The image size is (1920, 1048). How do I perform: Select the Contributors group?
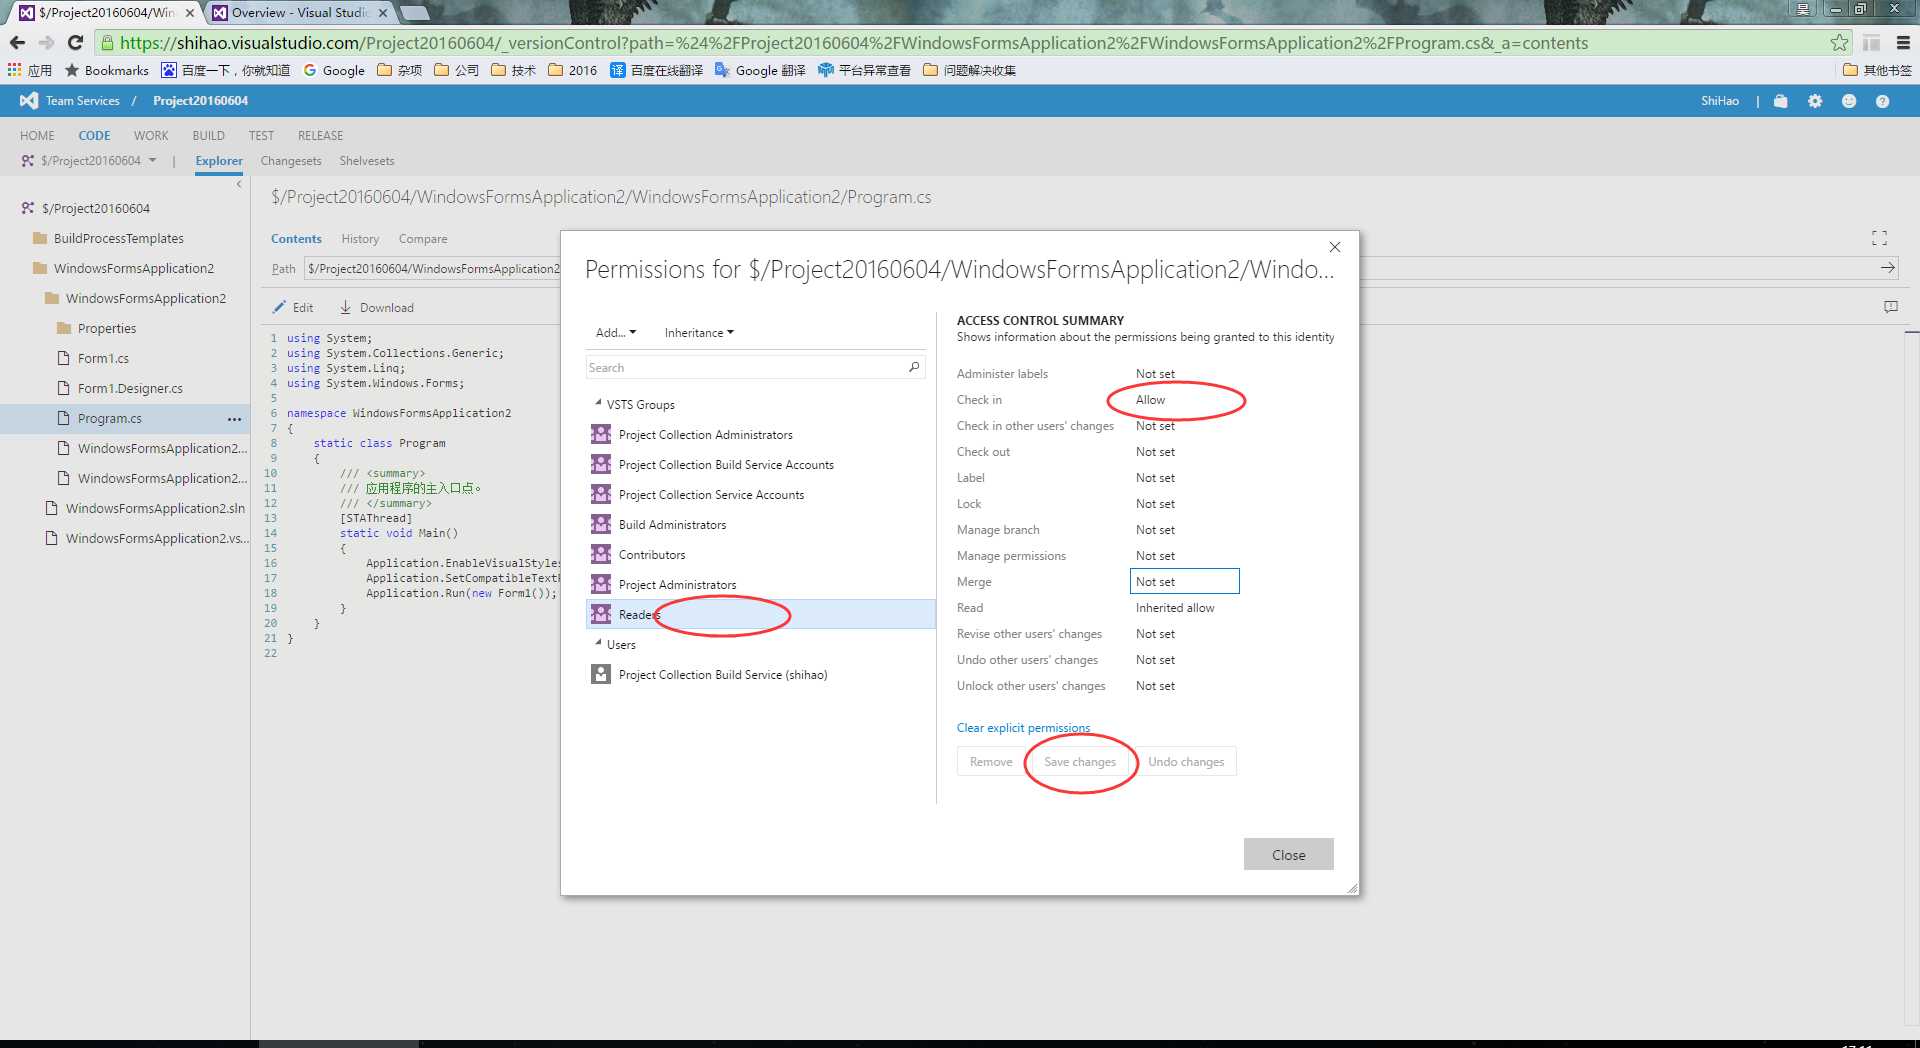[761, 554]
